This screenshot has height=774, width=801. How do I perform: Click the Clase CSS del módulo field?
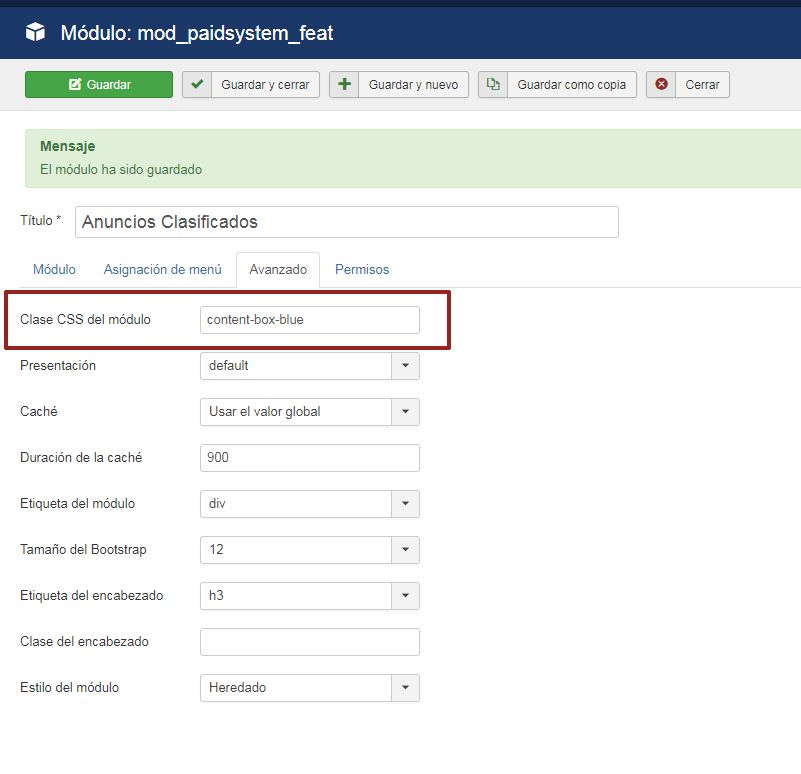[310, 320]
